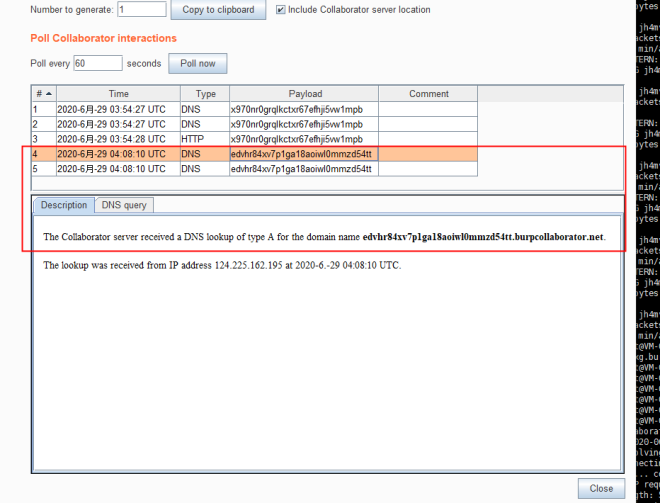Sort interactions by Time column header
Viewport: 660px width, 503px height.
point(118,94)
